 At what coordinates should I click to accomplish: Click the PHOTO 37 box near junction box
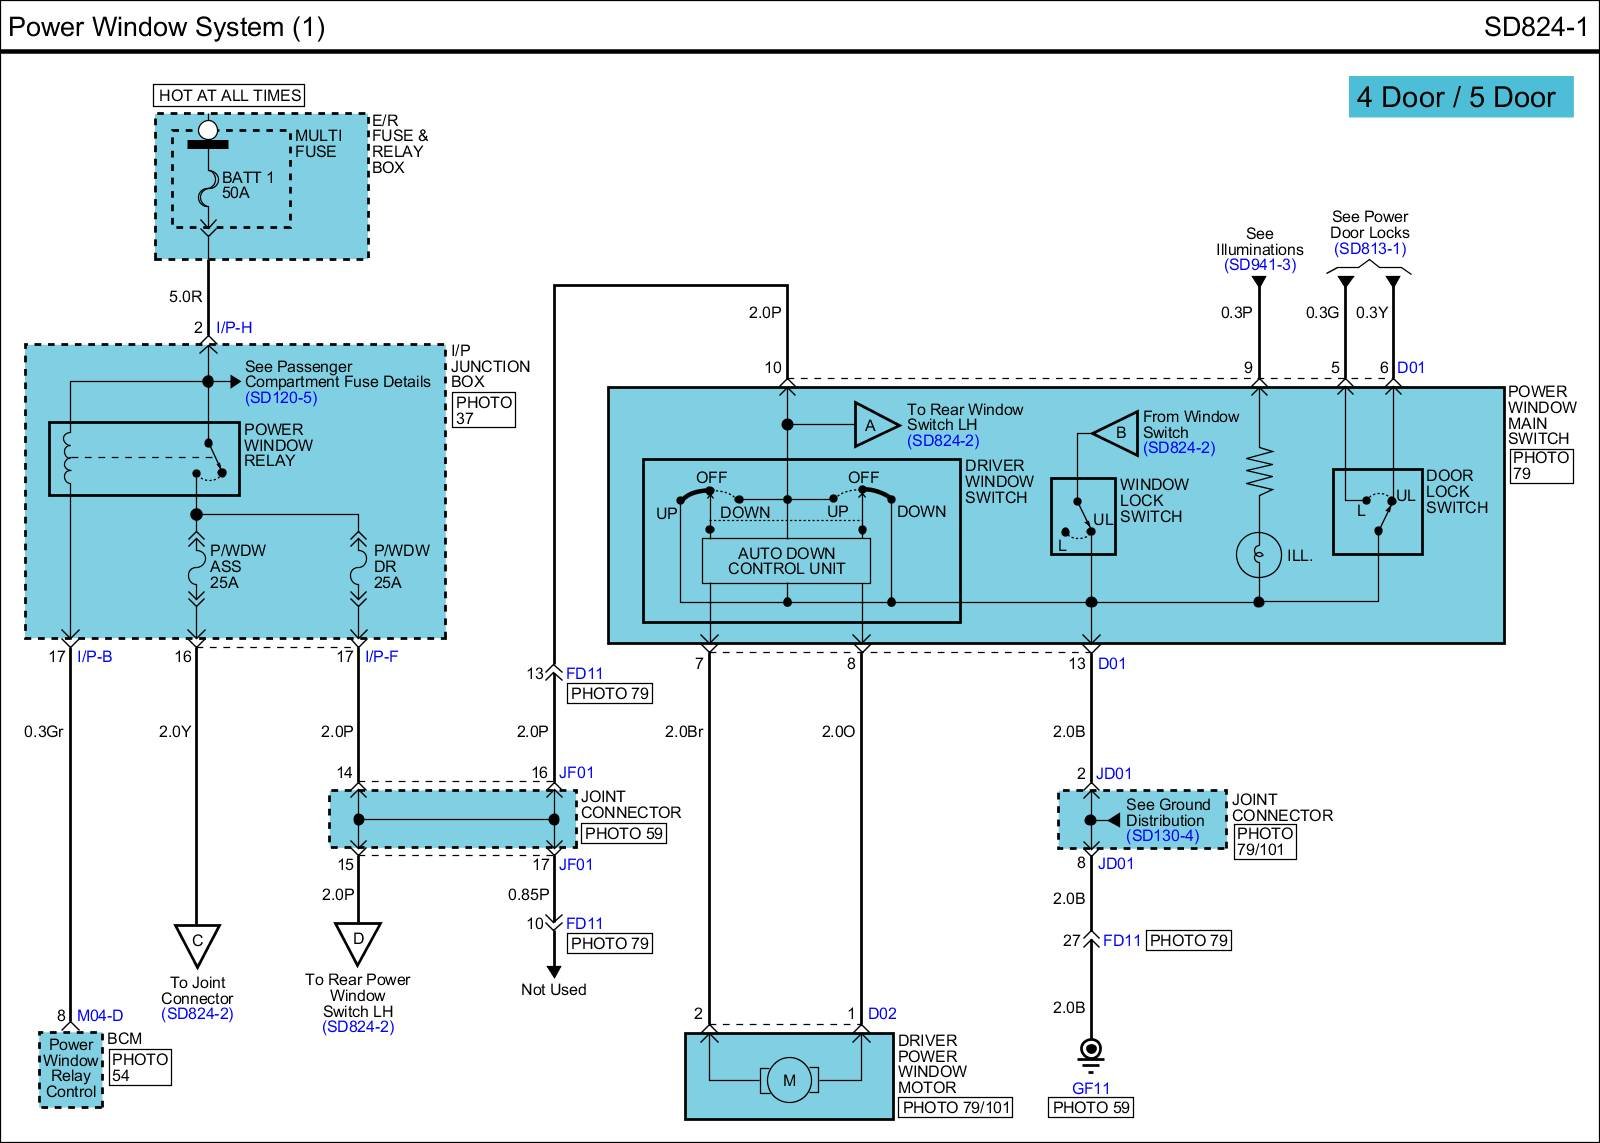[484, 410]
